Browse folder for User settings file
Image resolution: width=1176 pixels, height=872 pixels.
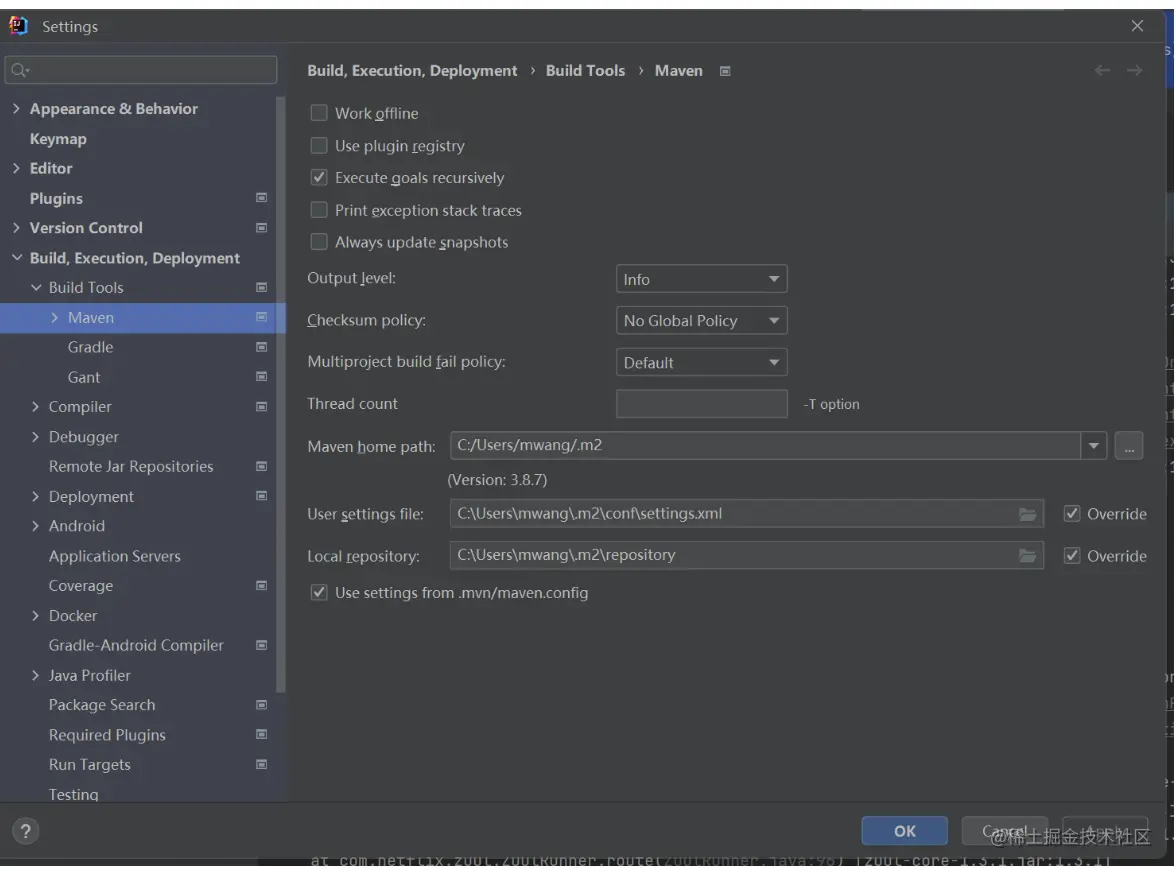click(1028, 514)
